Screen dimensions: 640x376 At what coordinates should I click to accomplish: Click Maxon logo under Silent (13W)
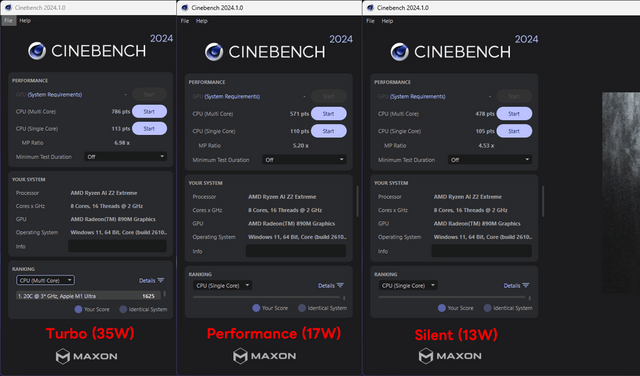pos(450,356)
